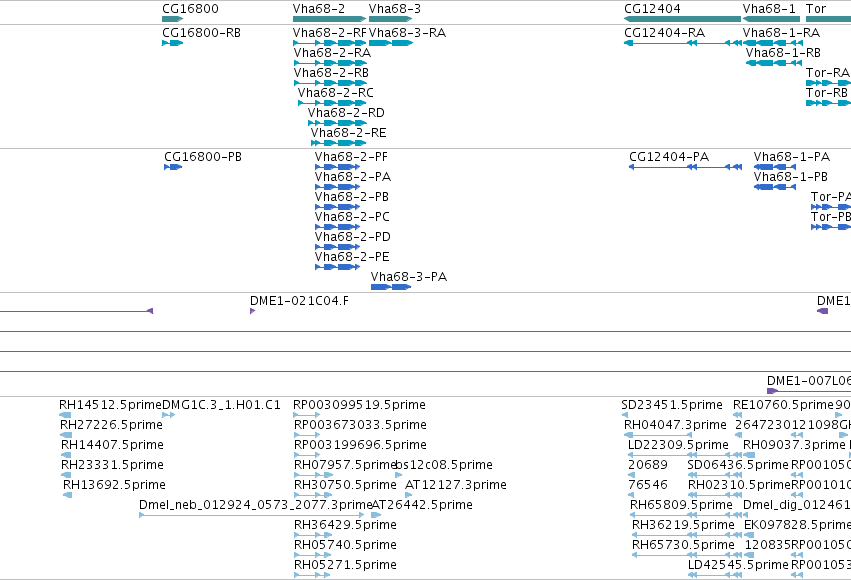Select EST AT26442.5prime
Viewport: 851px width, 580px height.
[422, 506]
